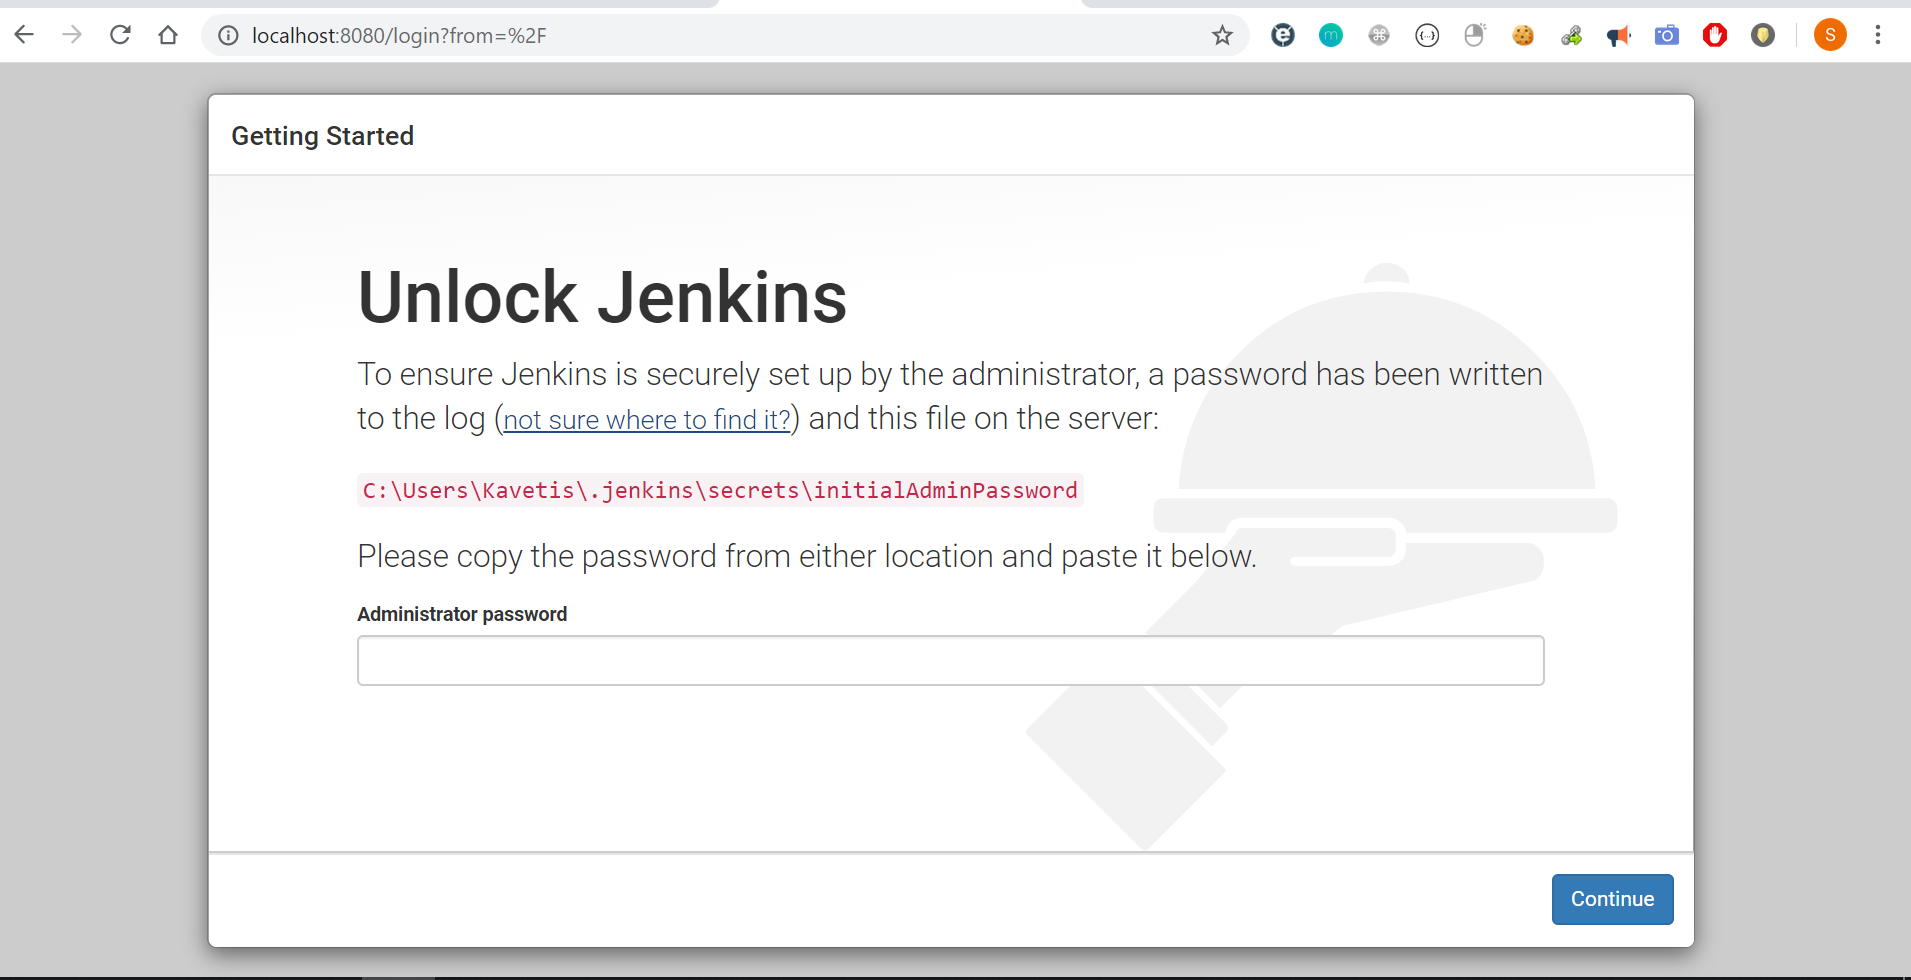Reload the Jenkins login page
The image size is (1911, 980).
click(x=120, y=36)
